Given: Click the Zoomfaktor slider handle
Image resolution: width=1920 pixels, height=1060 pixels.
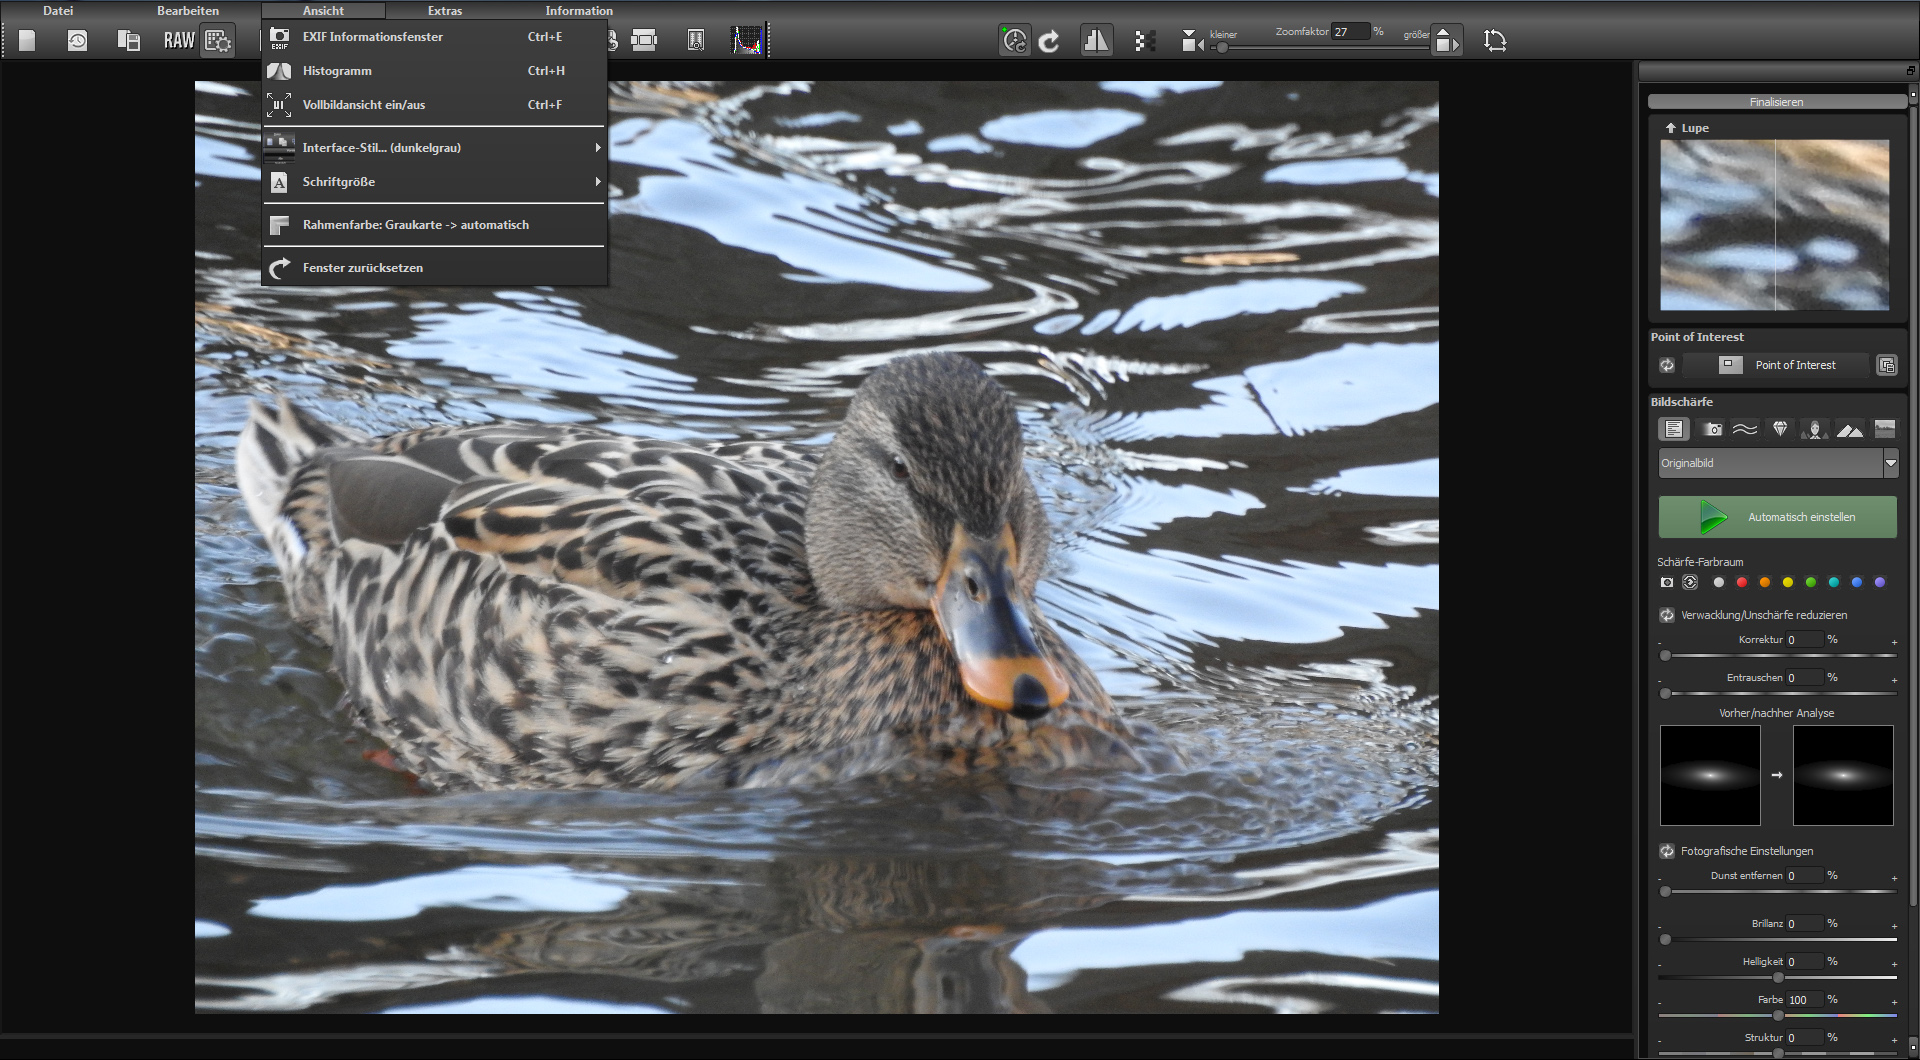Looking at the screenshot, I should [x=1222, y=47].
